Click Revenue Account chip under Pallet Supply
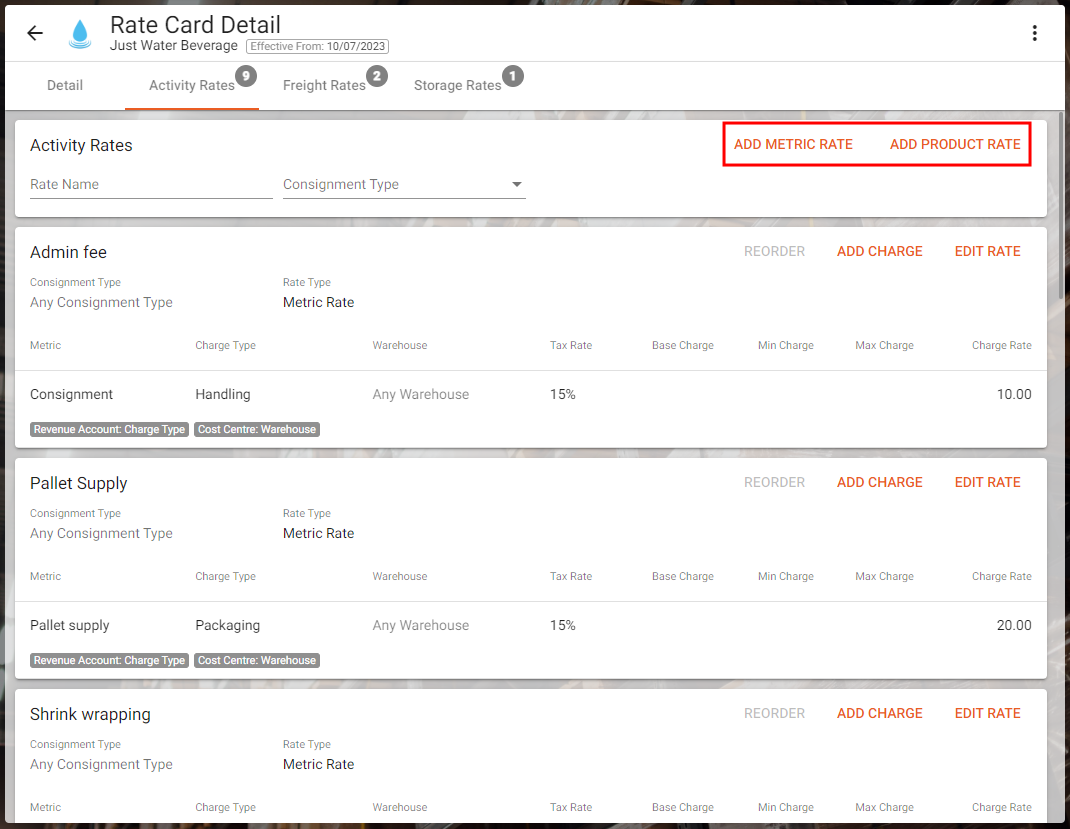 pos(109,660)
